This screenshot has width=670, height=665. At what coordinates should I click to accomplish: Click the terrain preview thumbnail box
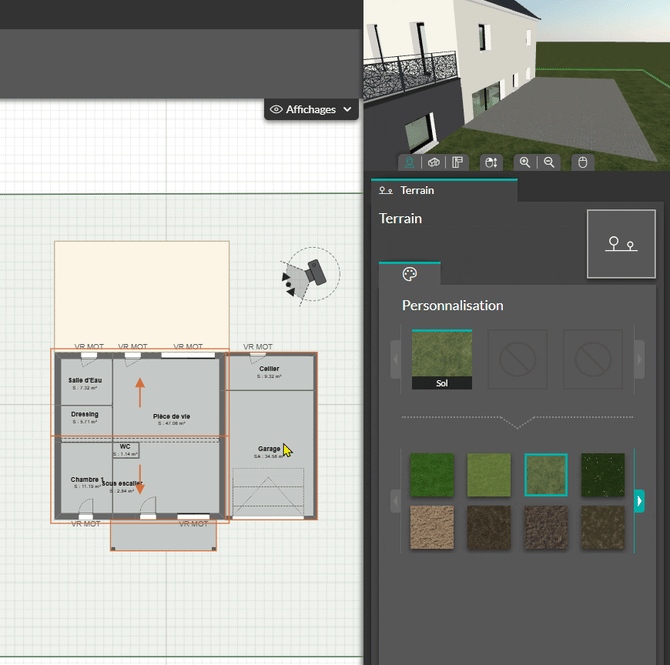click(621, 244)
